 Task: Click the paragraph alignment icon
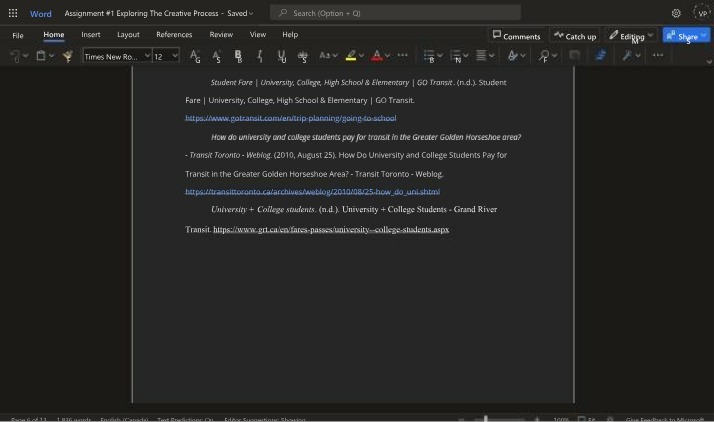[x=481, y=56]
